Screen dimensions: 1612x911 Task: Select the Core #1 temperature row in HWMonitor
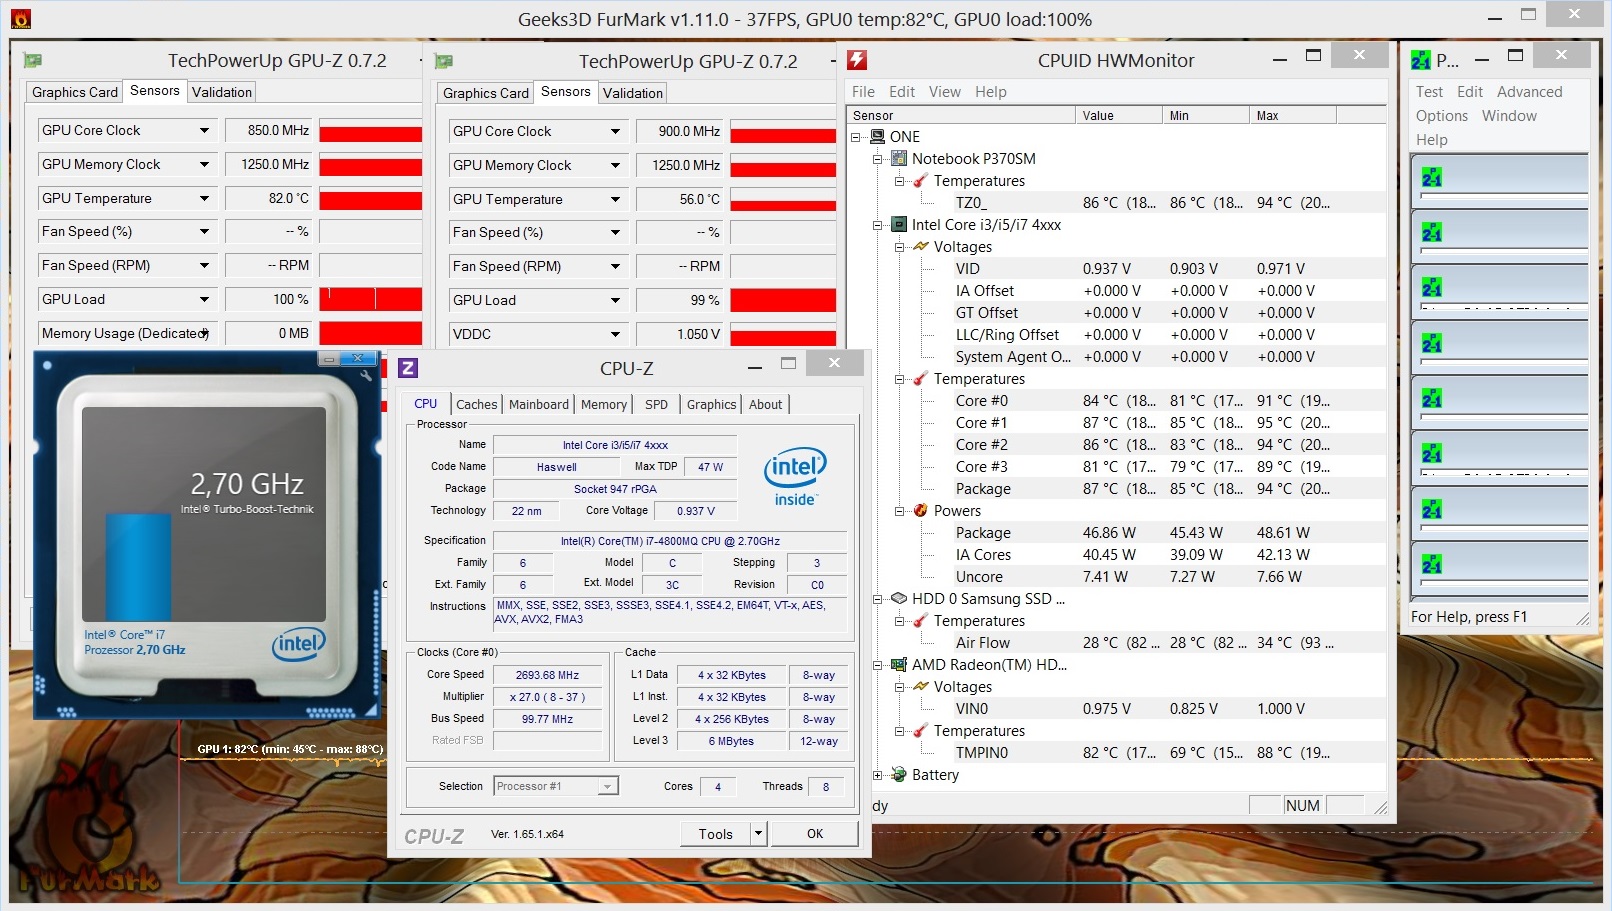pos(1116,423)
